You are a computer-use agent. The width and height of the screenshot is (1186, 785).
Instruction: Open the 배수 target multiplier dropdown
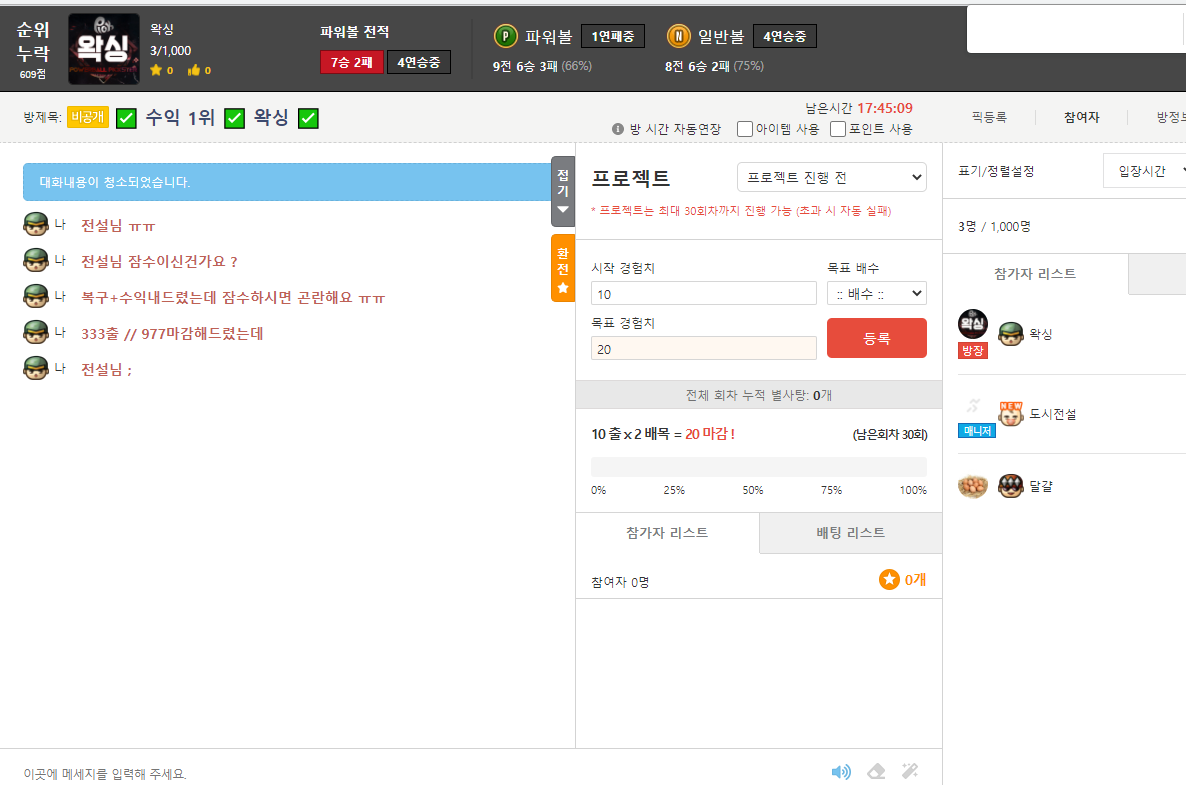(877, 293)
